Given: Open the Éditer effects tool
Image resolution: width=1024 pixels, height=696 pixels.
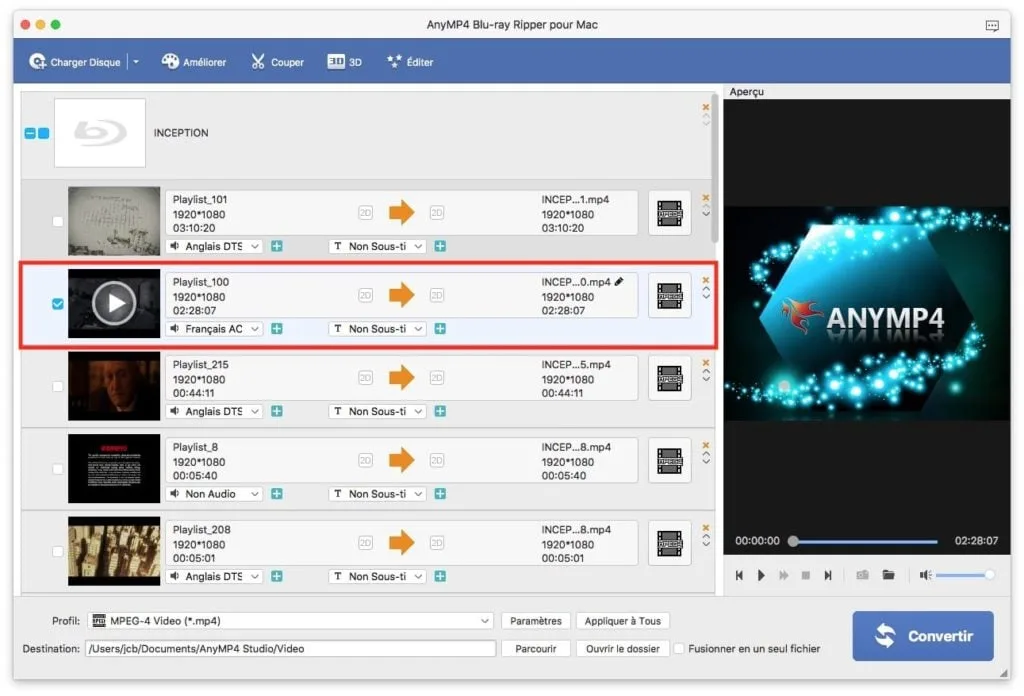Looking at the screenshot, I should (410, 62).
